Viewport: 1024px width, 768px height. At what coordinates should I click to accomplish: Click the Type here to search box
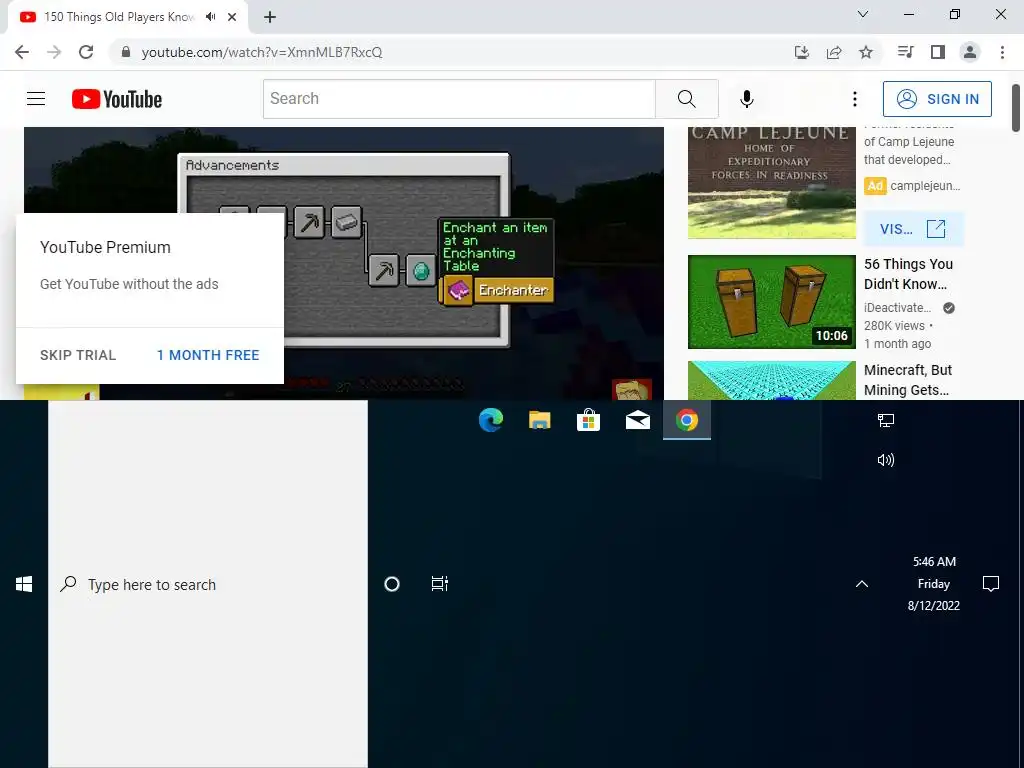(208, 584)
